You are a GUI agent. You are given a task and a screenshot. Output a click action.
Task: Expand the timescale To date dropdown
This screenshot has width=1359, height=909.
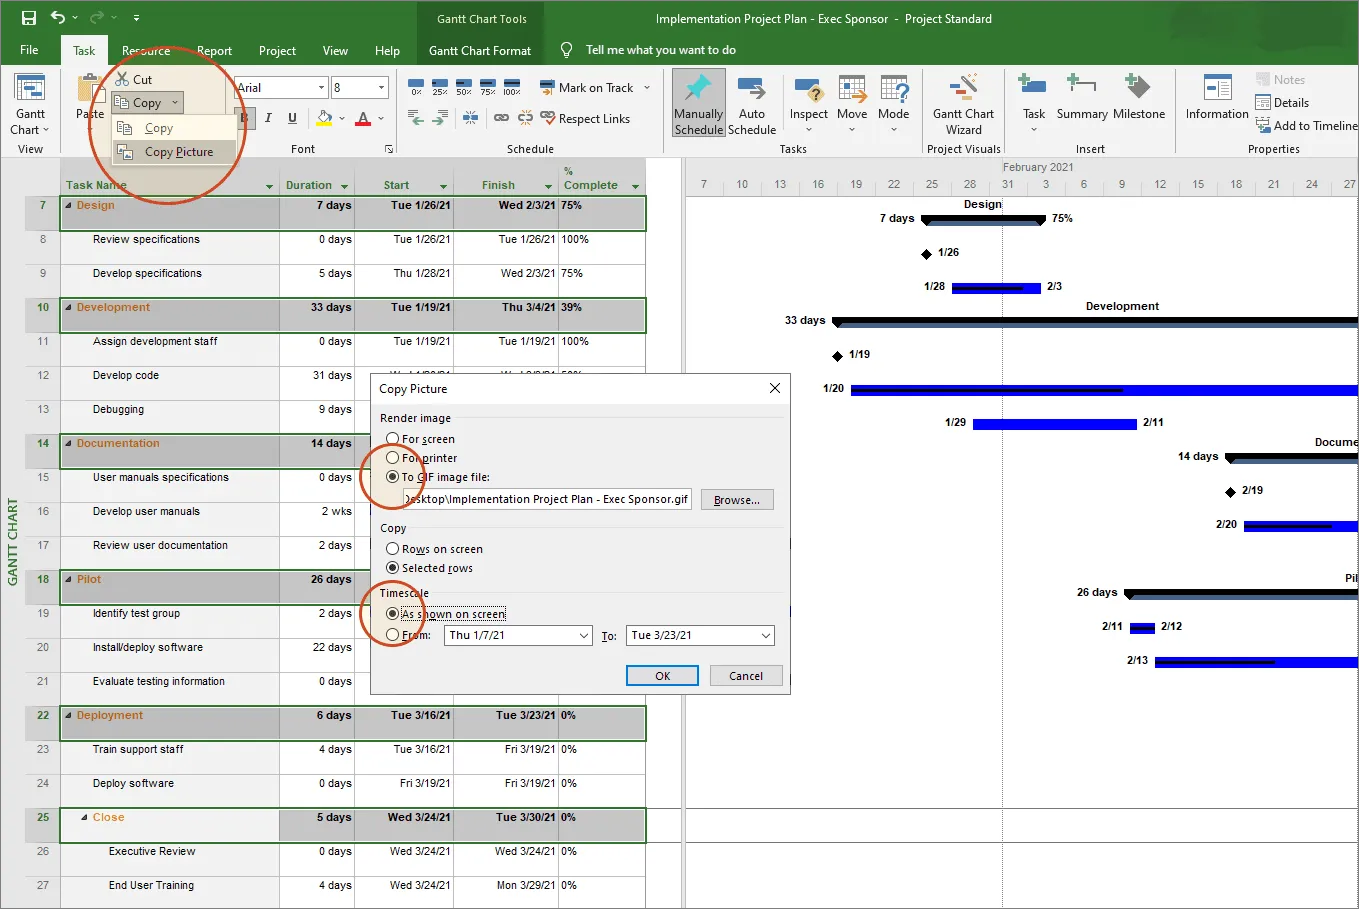click(x=766, y=636)
